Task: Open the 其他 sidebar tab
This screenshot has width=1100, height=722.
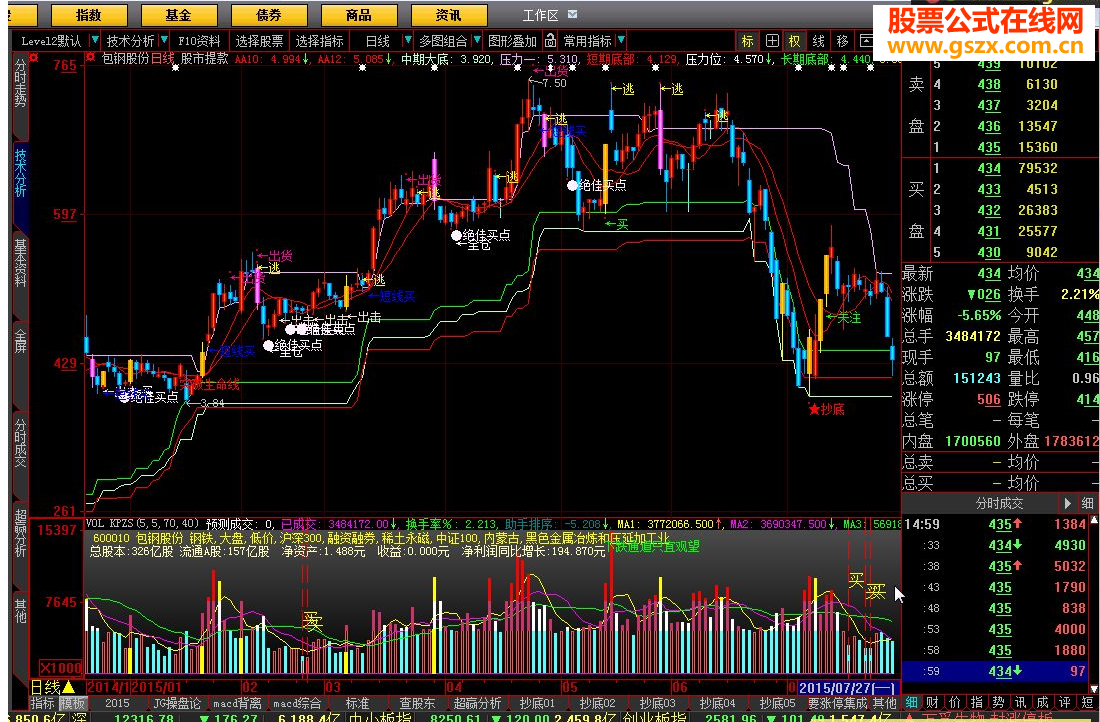Action: click(x=20, y=610)
